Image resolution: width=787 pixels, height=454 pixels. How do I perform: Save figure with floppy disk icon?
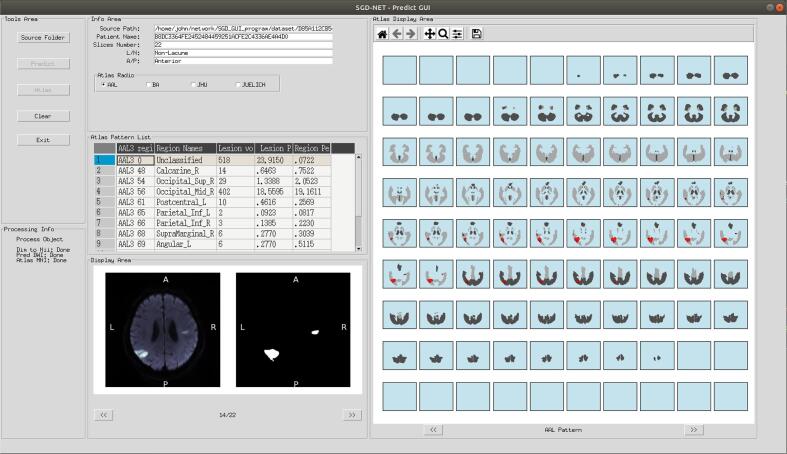pos(477,34)
